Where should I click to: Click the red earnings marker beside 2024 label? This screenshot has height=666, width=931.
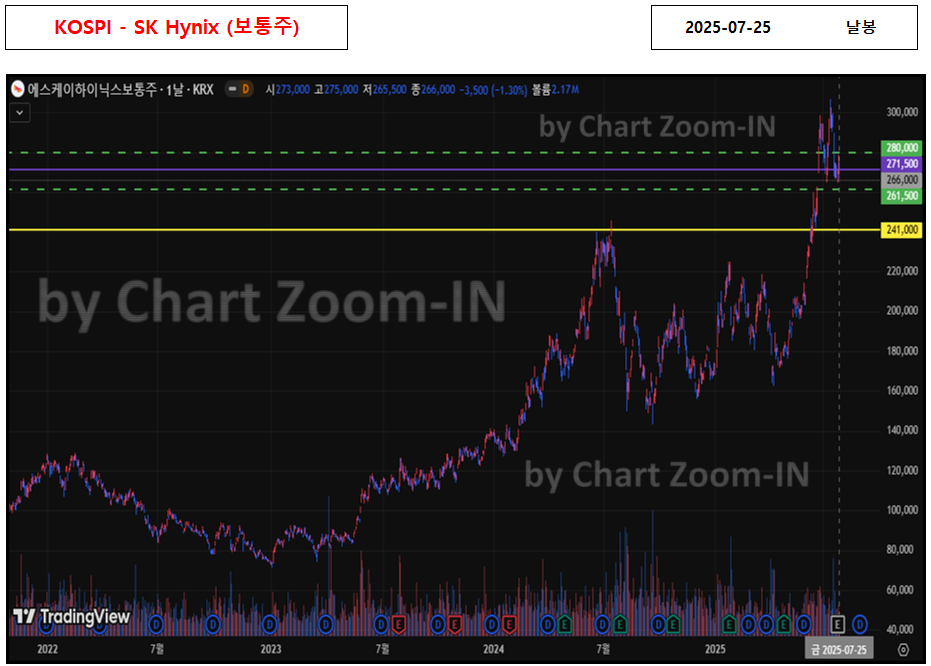coord(509,624)
